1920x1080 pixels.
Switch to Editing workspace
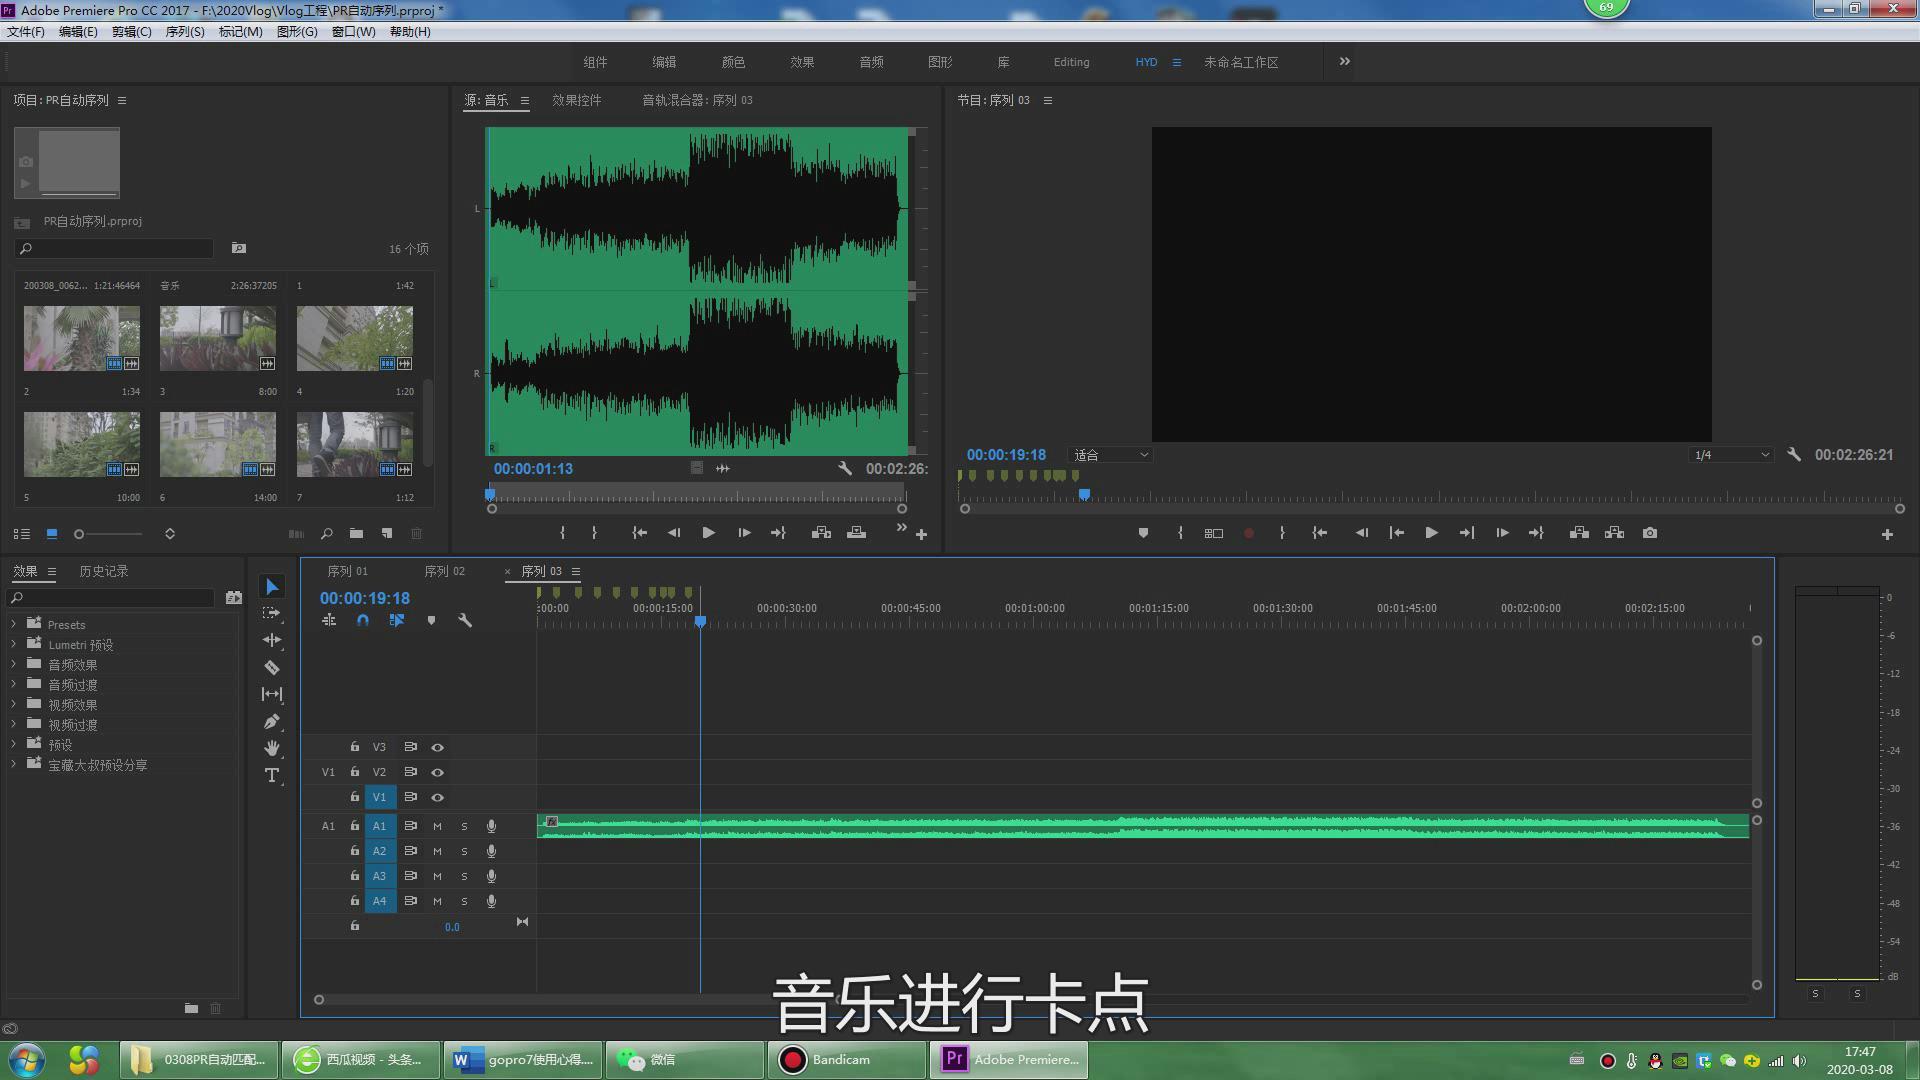point(1071,62)
